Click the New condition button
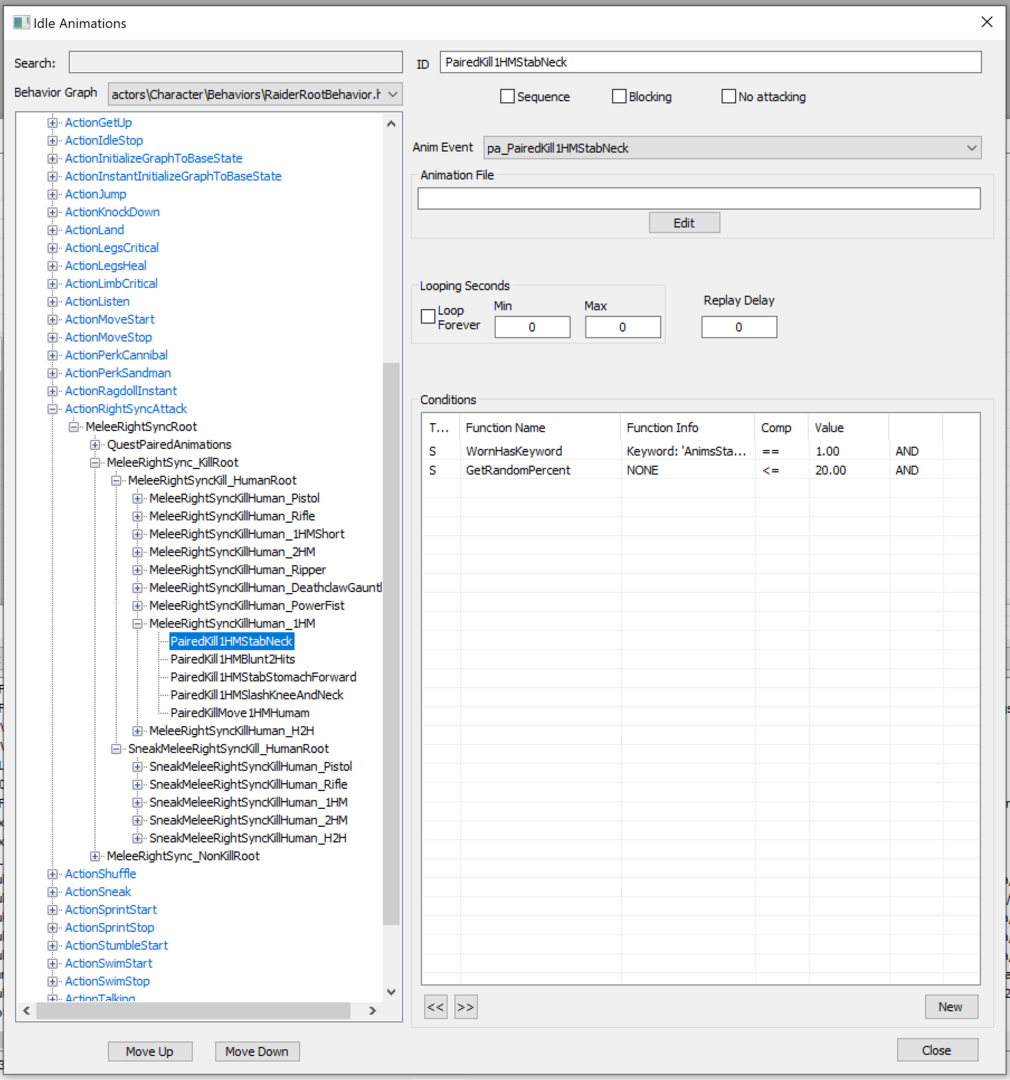 pos(951,1007)
